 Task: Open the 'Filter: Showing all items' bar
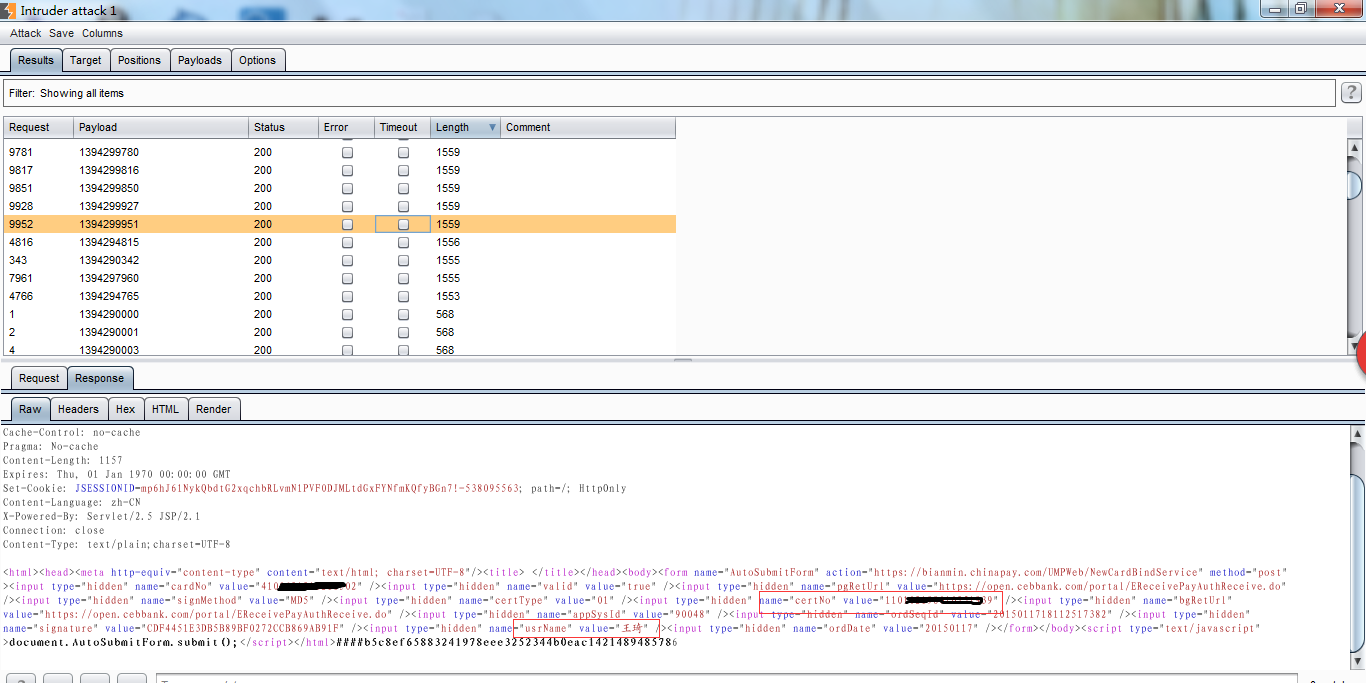669,93
